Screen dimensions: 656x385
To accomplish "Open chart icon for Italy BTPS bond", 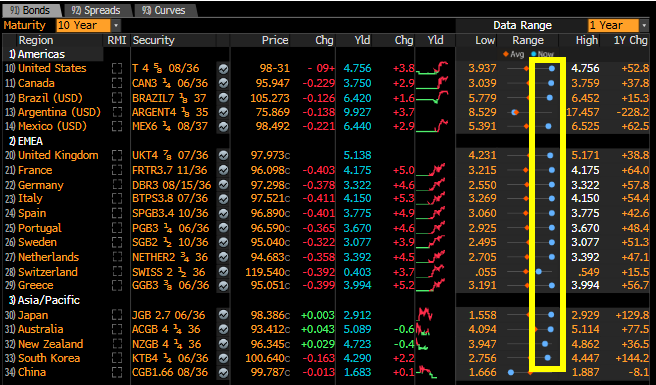I will 223,198.
